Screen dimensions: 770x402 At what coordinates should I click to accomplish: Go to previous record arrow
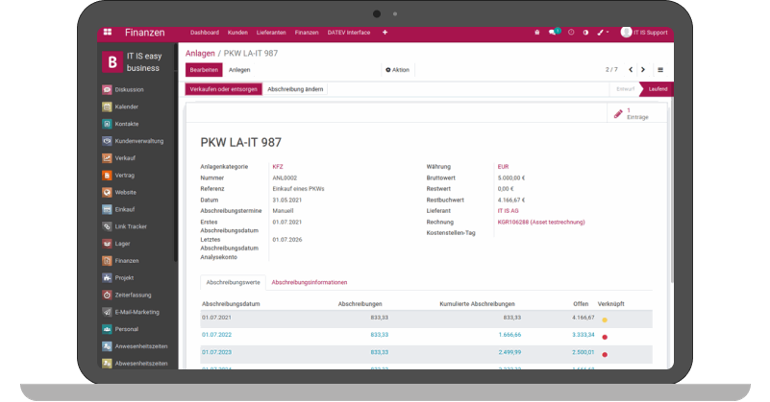coord(630,70)
